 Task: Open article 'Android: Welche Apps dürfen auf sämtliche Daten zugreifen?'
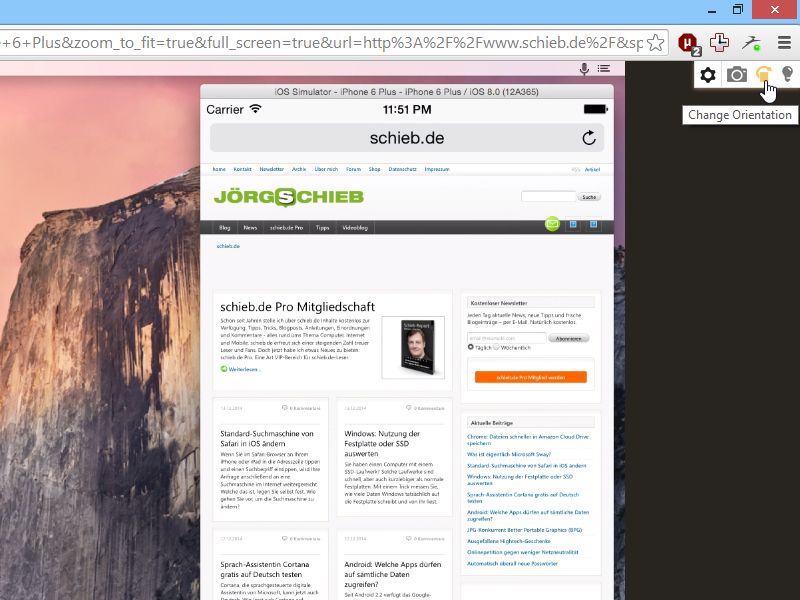point(393,574)
